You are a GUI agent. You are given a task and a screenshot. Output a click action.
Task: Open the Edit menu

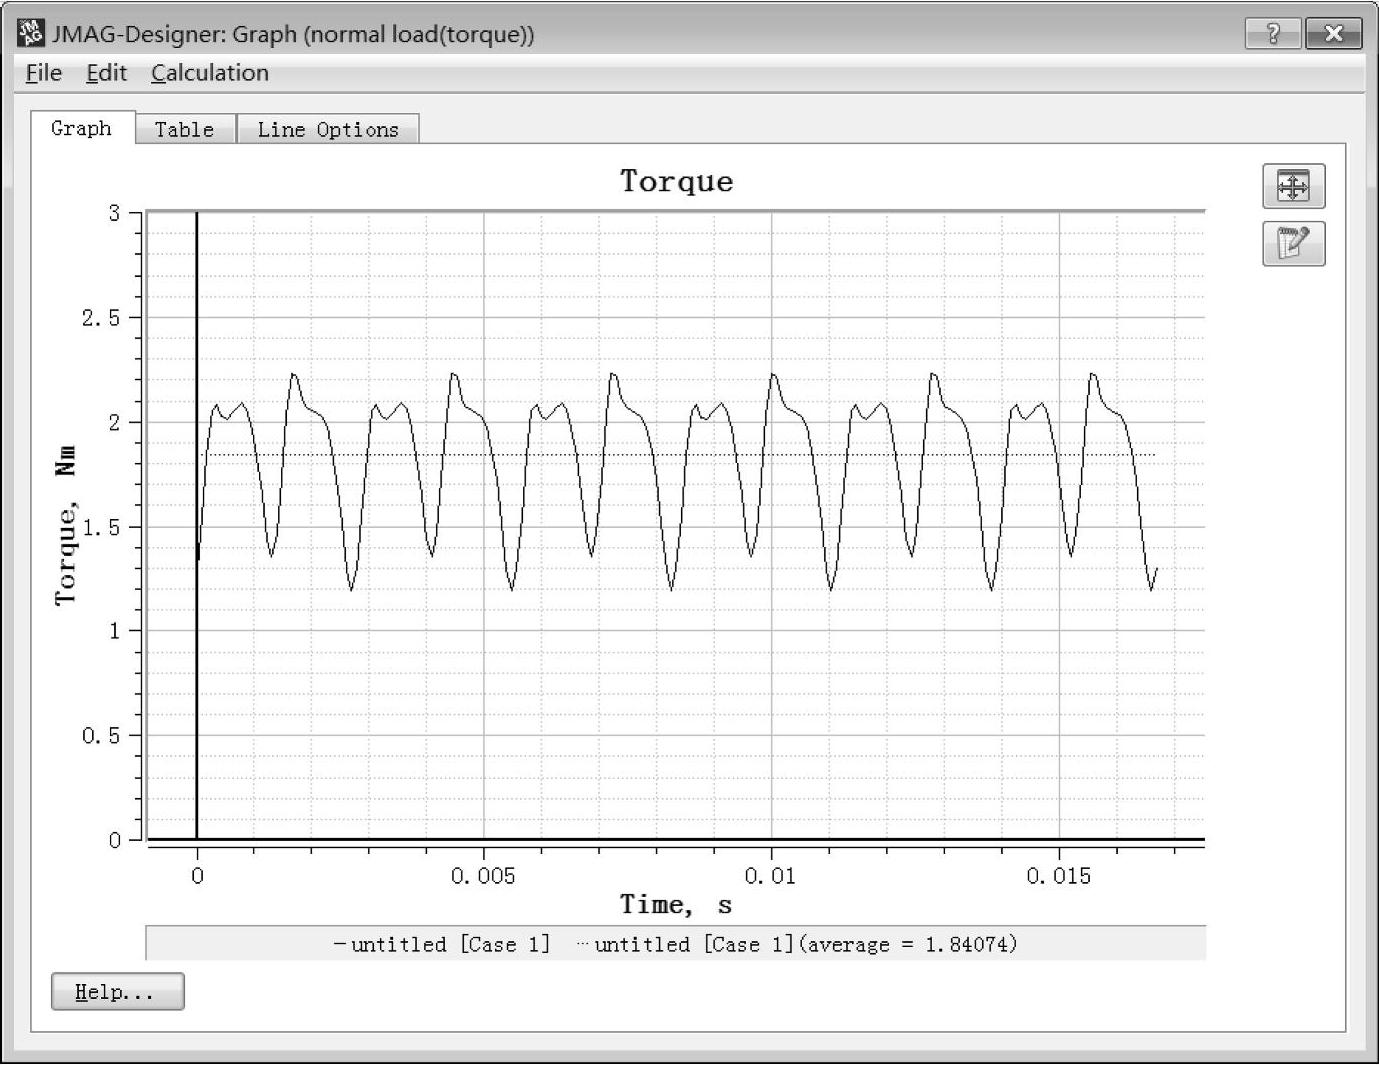pyautogui.click(x=106, y=73)
